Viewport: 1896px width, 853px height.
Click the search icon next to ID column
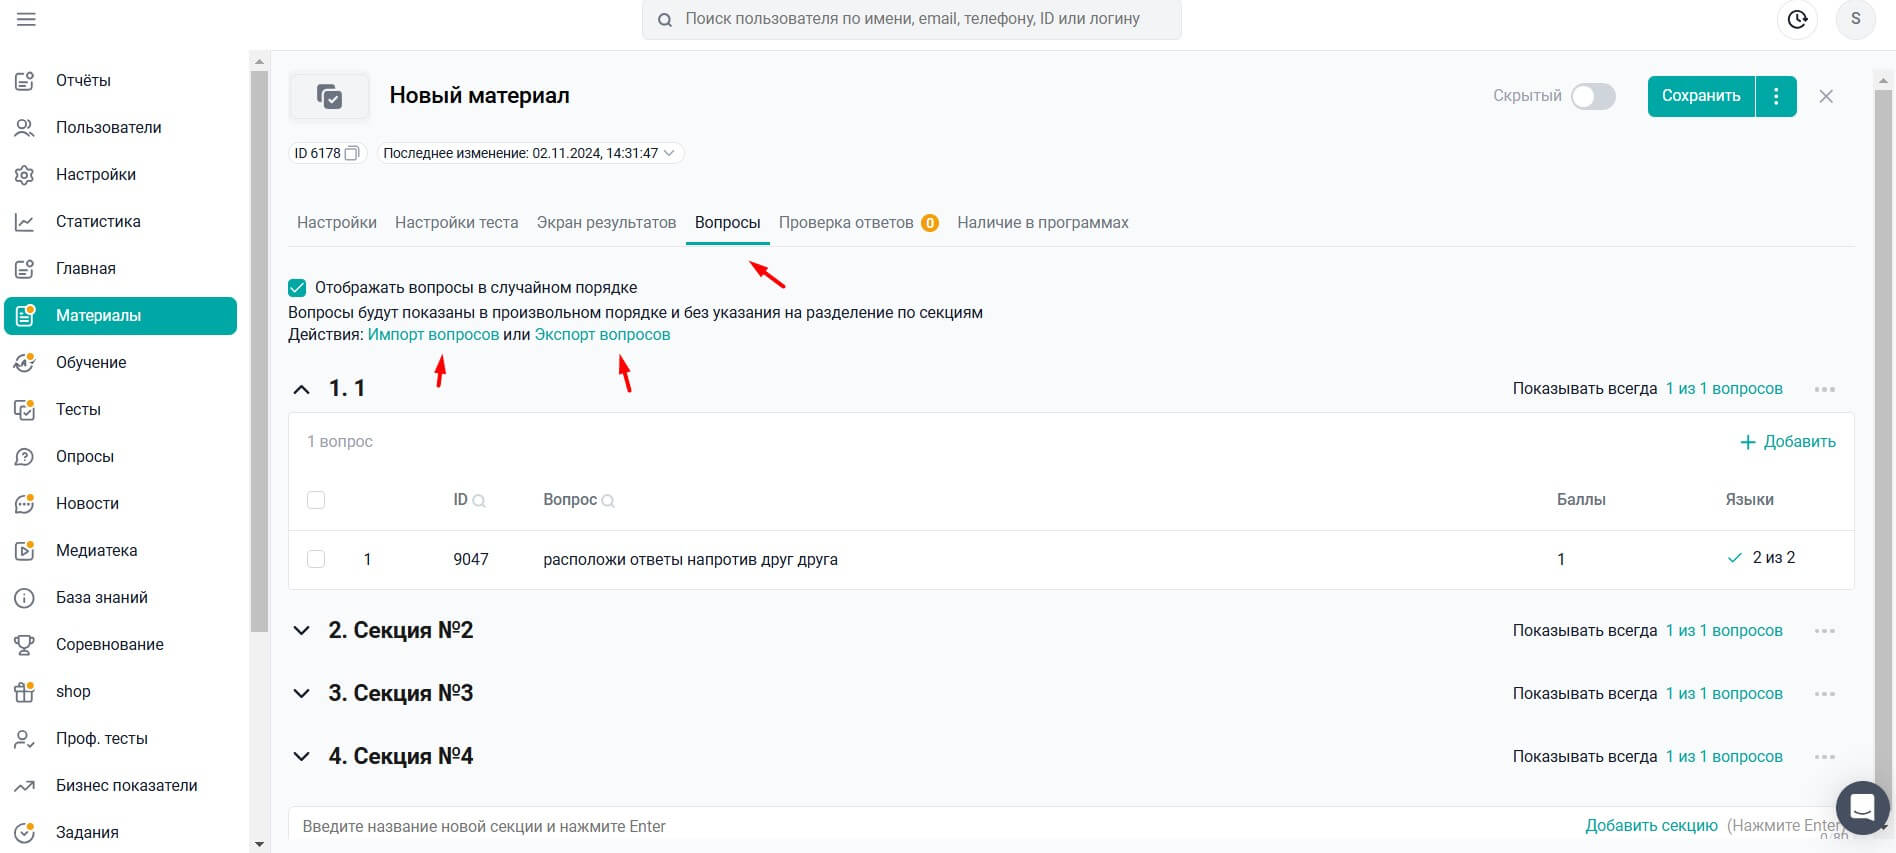479,501
